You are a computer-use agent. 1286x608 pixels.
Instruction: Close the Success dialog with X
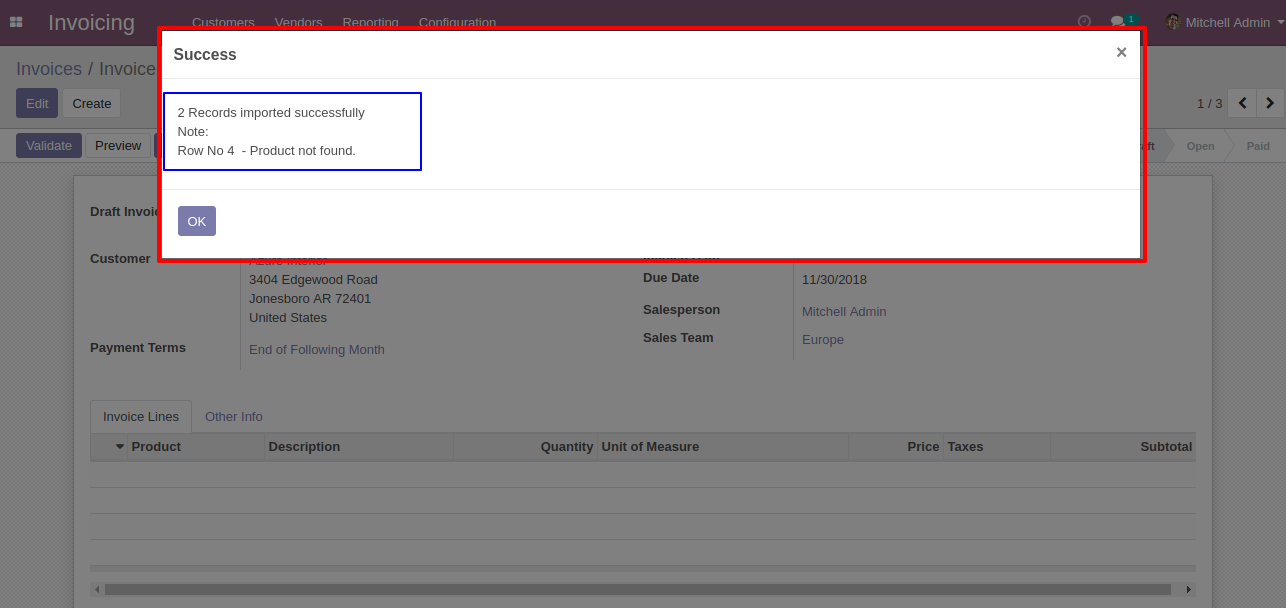(x=1121, y=53)
